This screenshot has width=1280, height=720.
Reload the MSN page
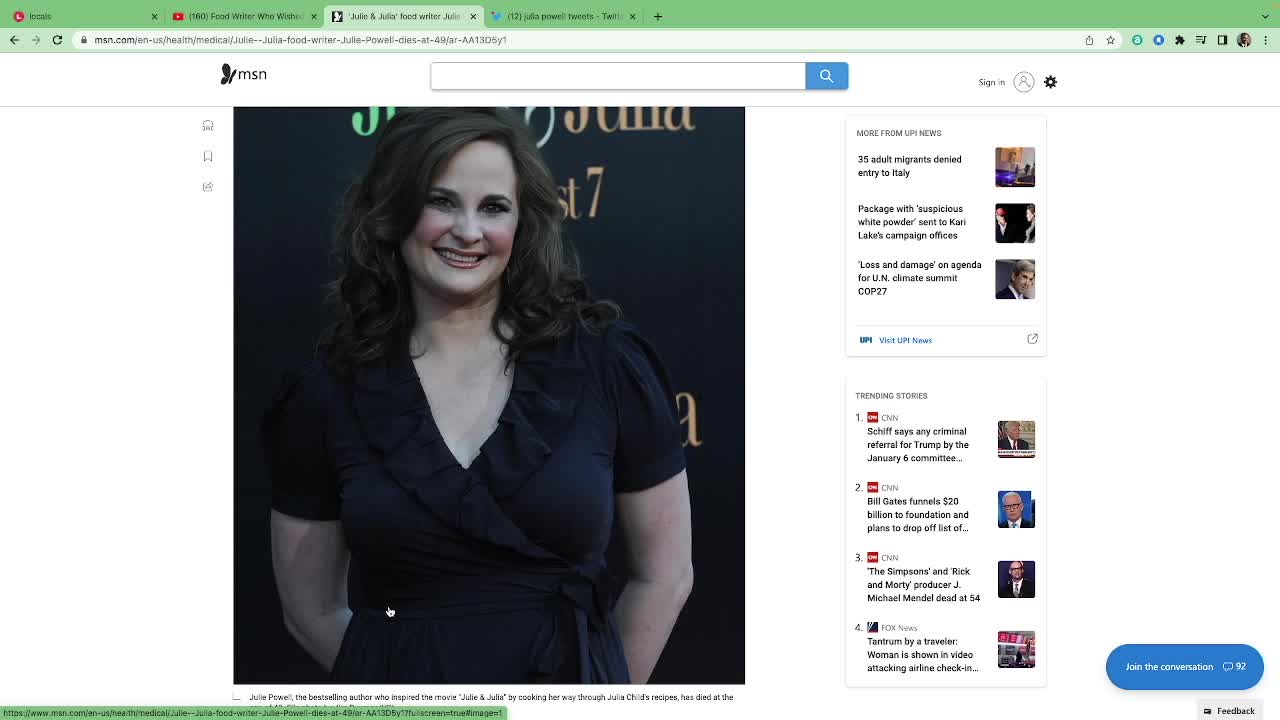coord(57,40)
